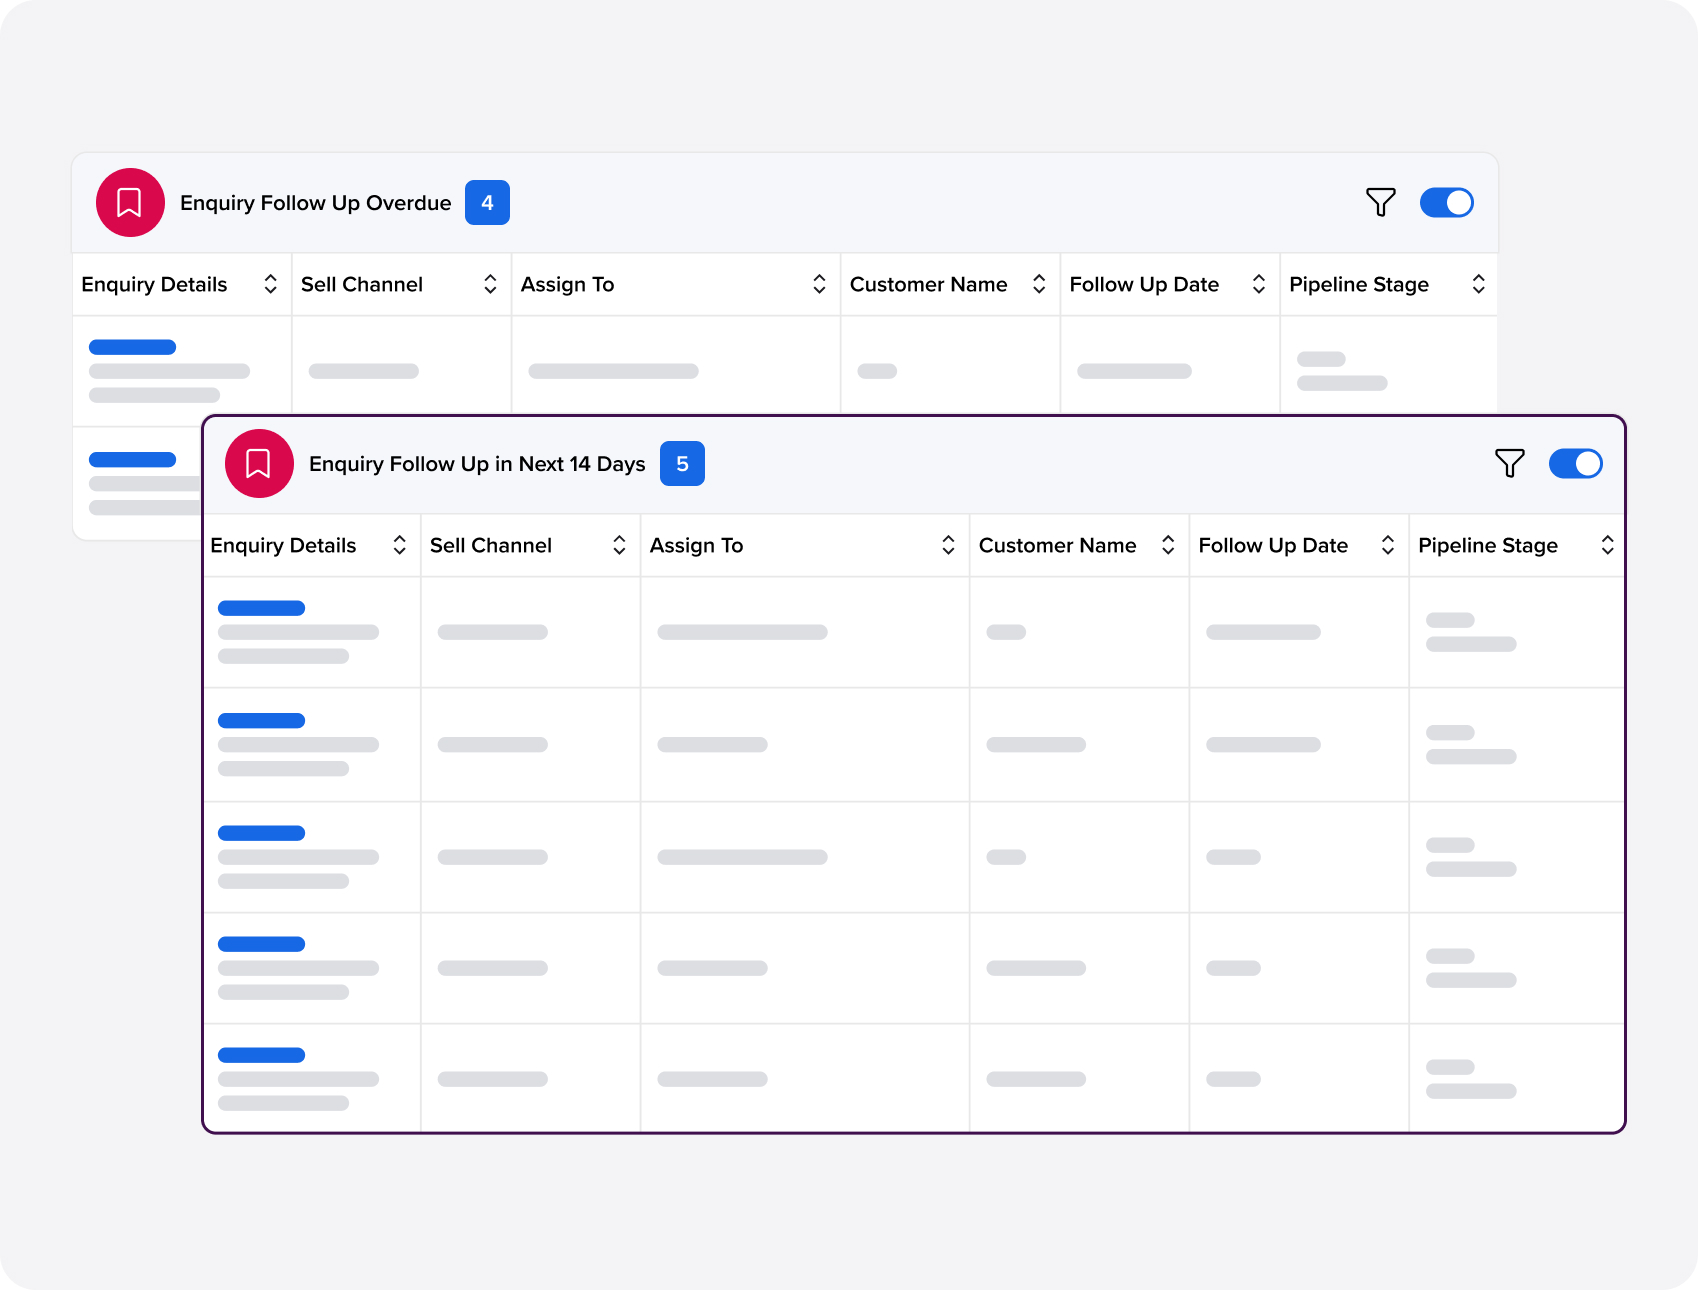Sort Pipeline Stage in Next 14 Days table
Viewport: 1698px width, 1290px height.
[x=1607, y=545]
